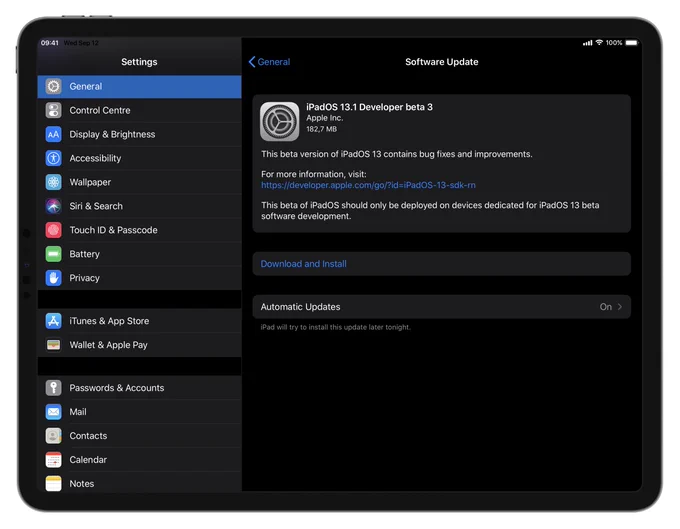Tap the green Battery icon

tap(53, 254)
